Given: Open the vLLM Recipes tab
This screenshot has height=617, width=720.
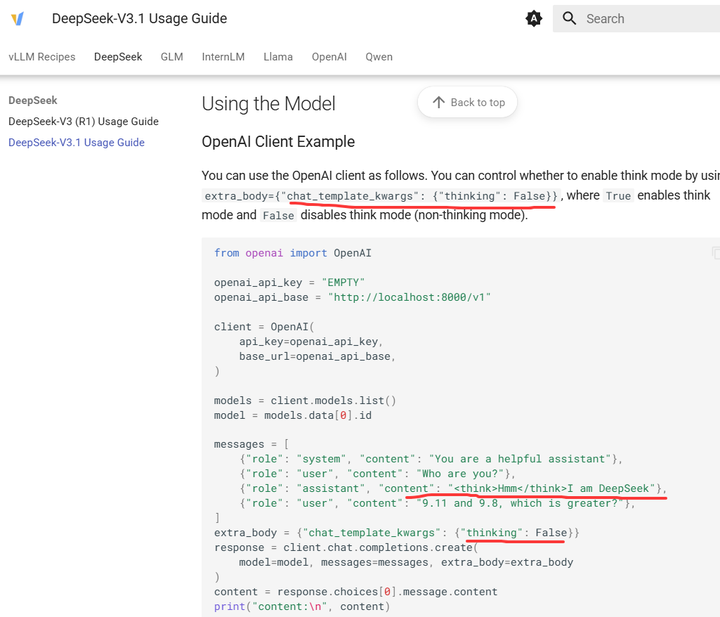Looking at the screenshot, I should click(42, 57).
